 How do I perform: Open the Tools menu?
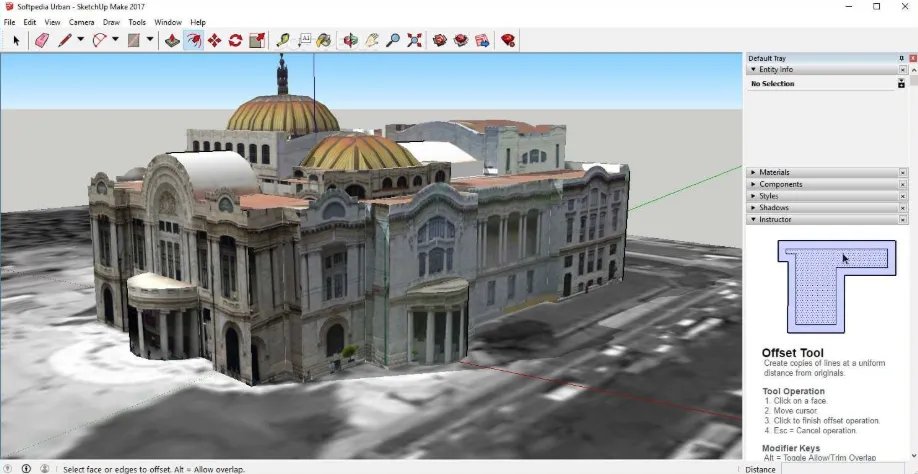click(x=137, y=22)
